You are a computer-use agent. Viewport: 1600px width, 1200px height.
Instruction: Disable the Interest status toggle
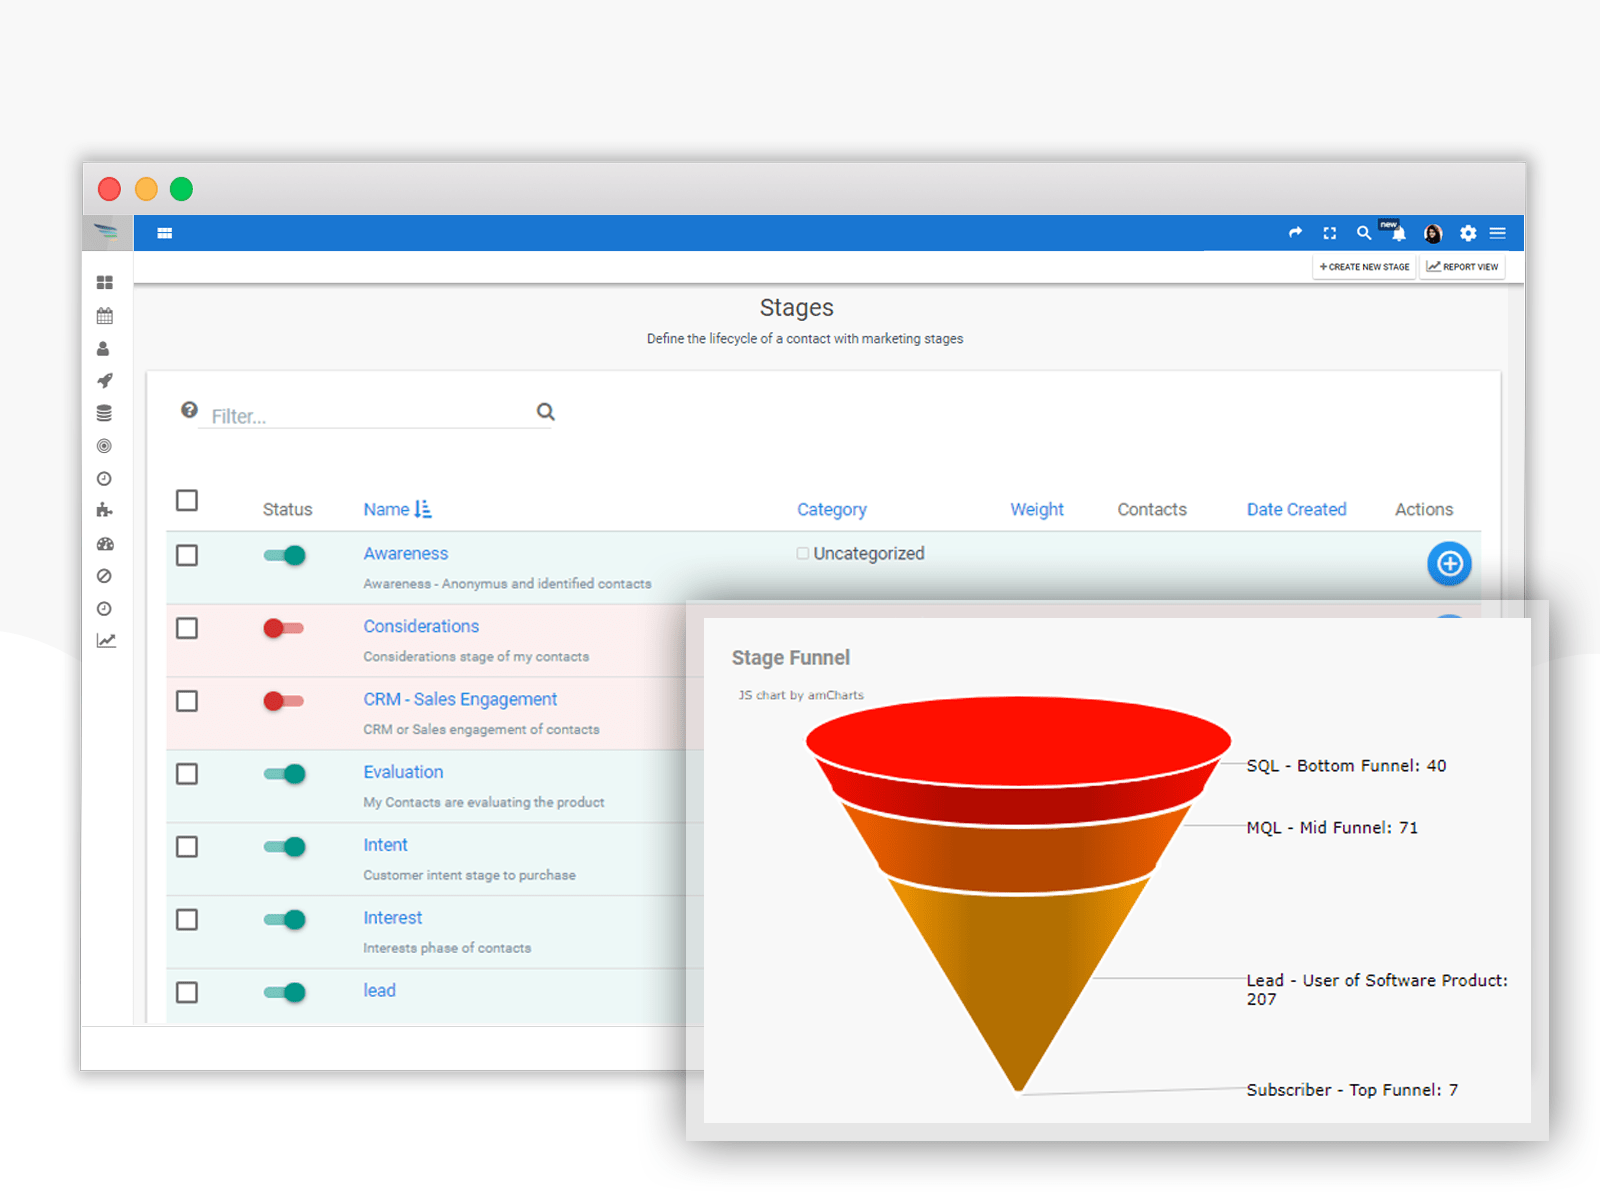coord(284,920)
